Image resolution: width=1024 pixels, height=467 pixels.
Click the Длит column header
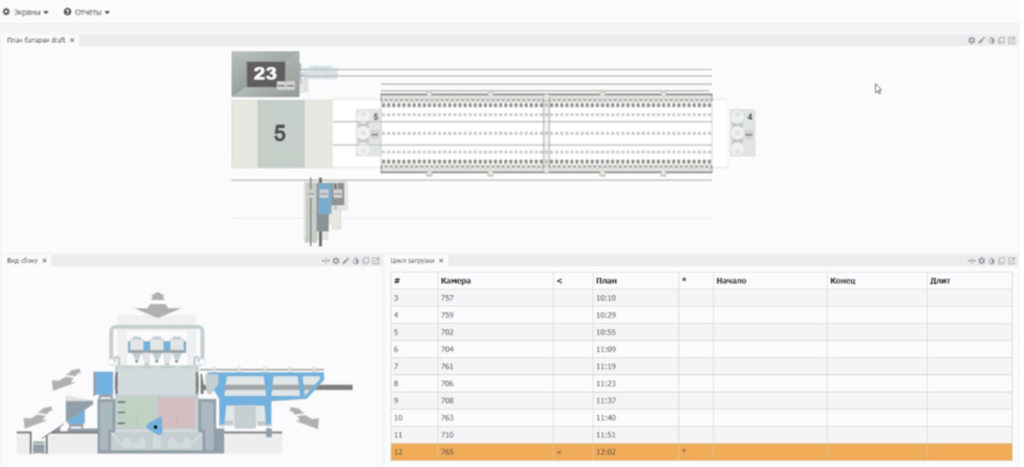coord(970,281)
